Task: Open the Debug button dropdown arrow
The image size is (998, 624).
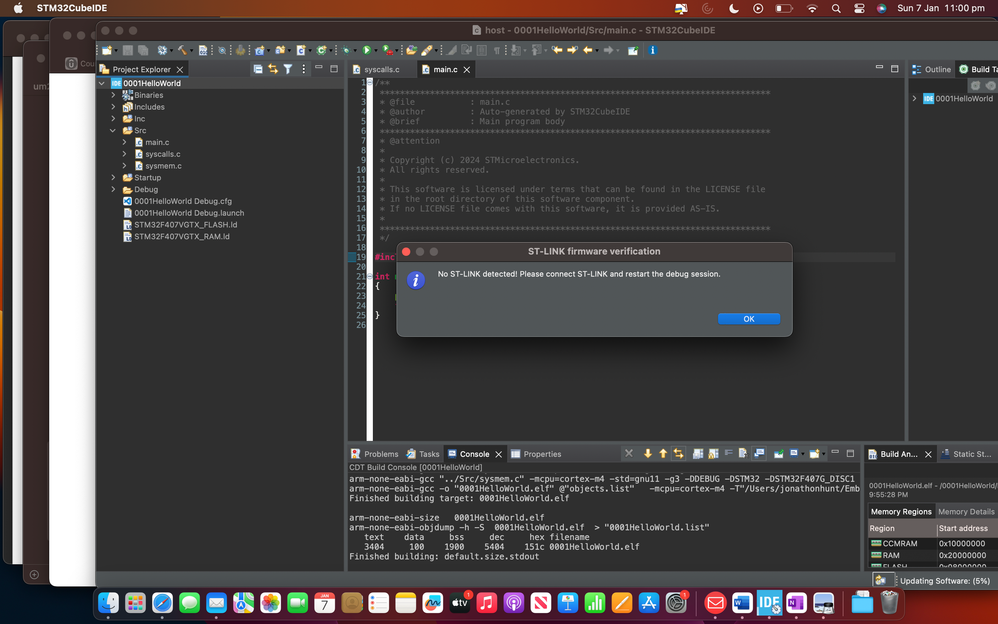Action: (x=356, y=51)
